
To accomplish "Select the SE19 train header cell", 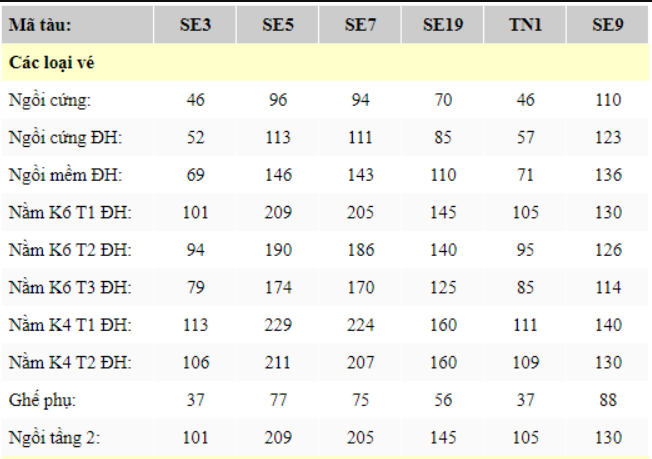I will pyautogui.click(x=443, y=25).
